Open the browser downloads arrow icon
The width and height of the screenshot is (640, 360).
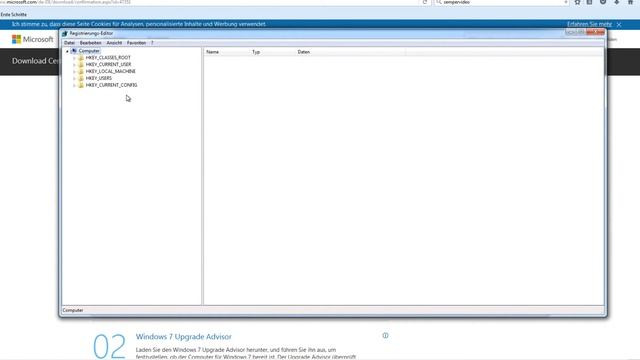point(617,2)
